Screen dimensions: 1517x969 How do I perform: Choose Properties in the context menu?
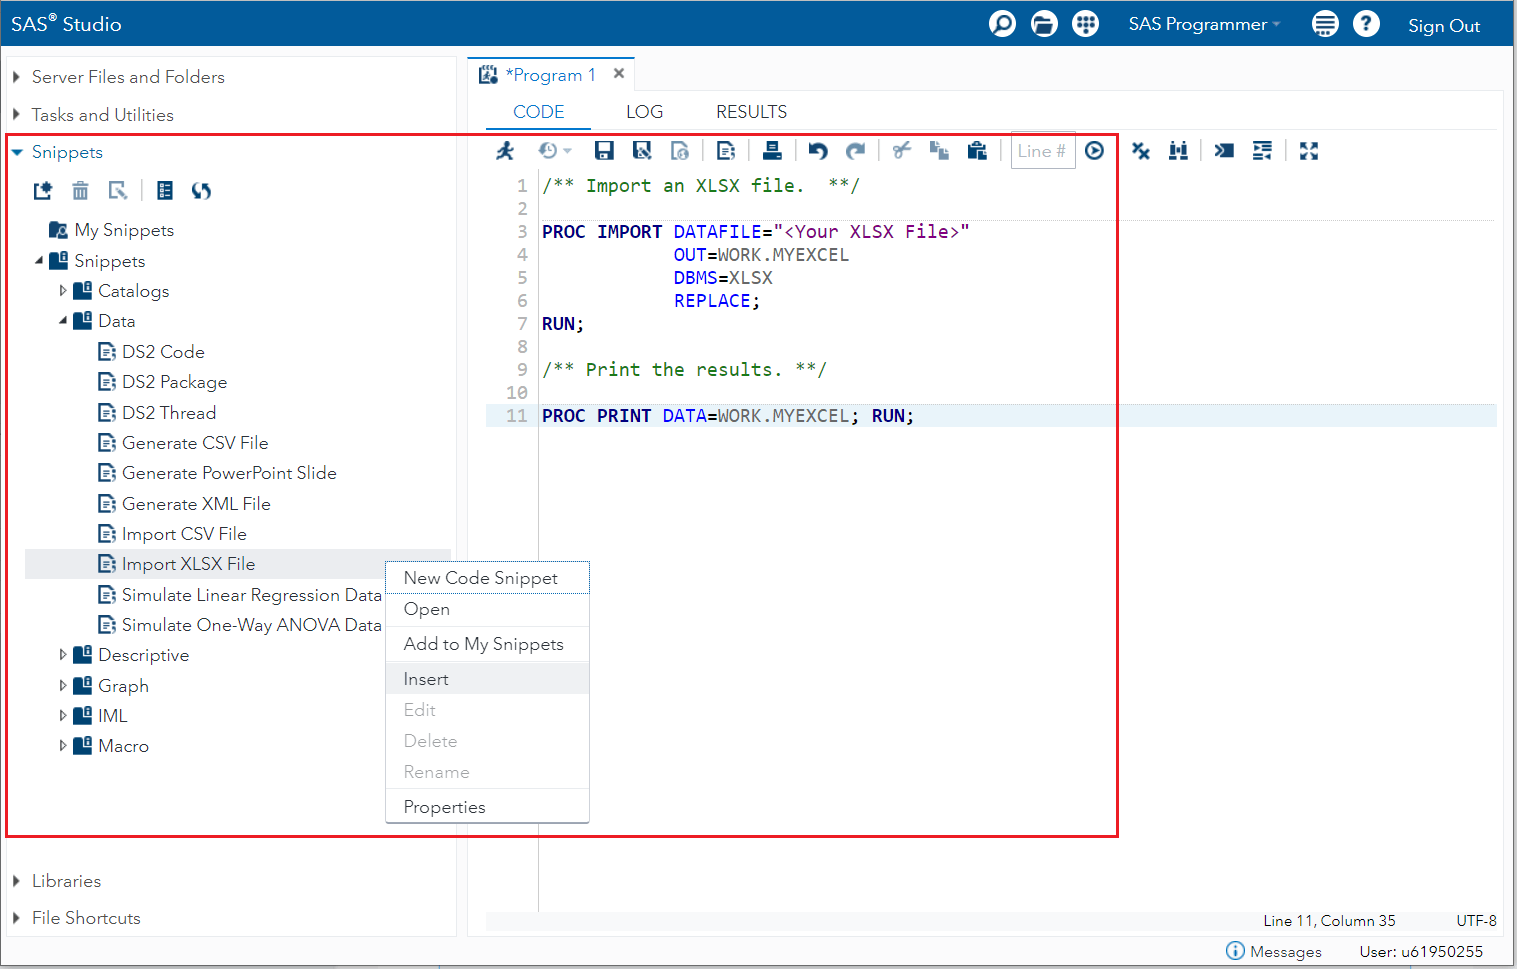coord(487,807)
